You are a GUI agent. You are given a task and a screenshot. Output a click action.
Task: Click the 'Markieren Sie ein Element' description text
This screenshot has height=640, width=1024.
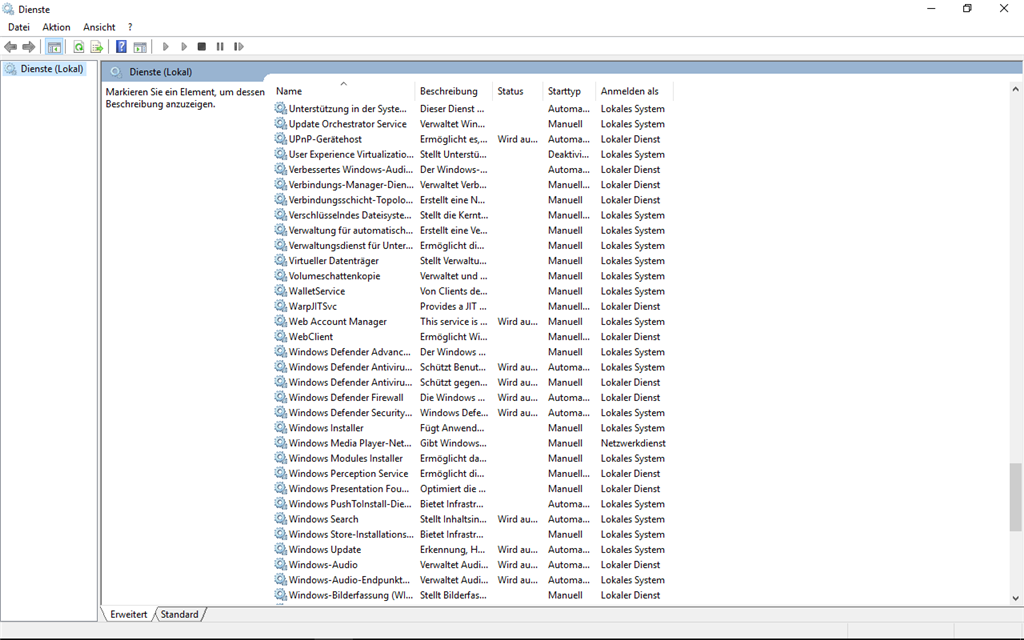[x=185, y=98]
